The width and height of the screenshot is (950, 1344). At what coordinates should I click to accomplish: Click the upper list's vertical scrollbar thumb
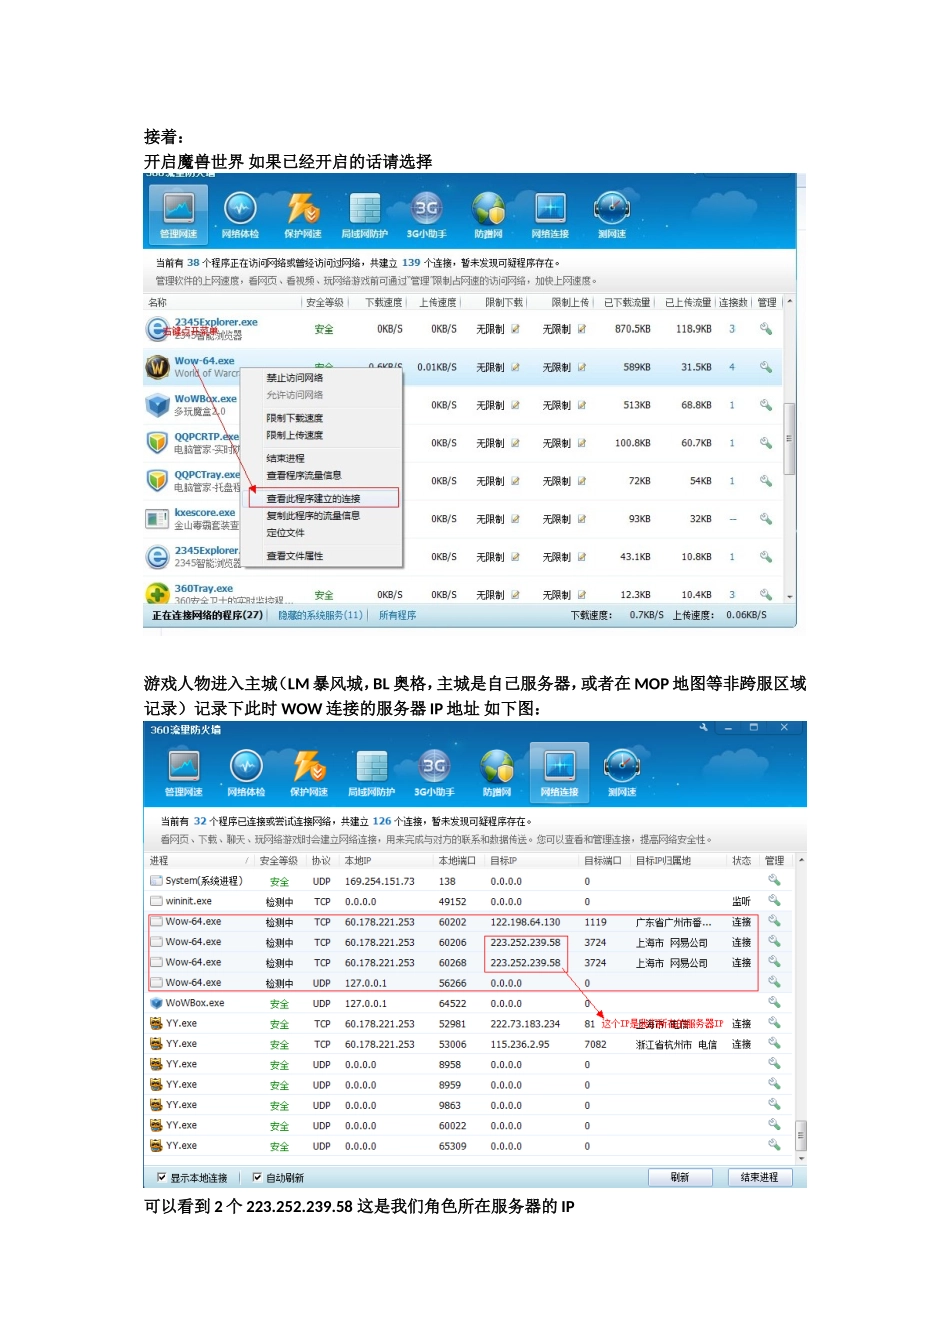click(789, 438)
